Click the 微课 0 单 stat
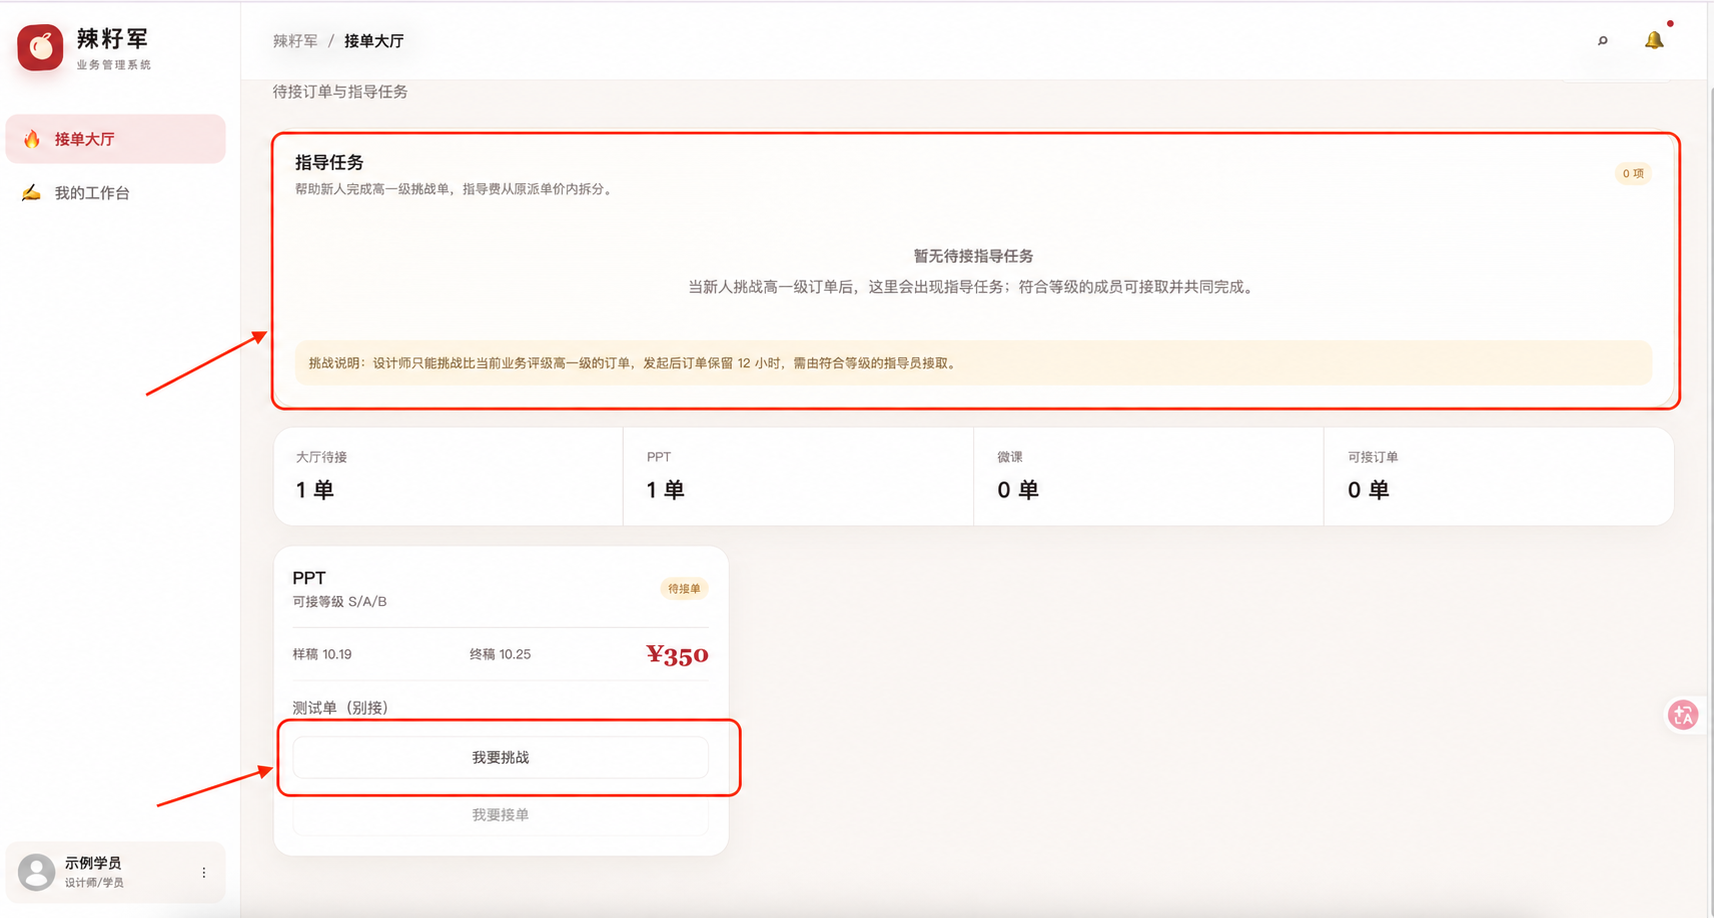 click(1148, 476)
